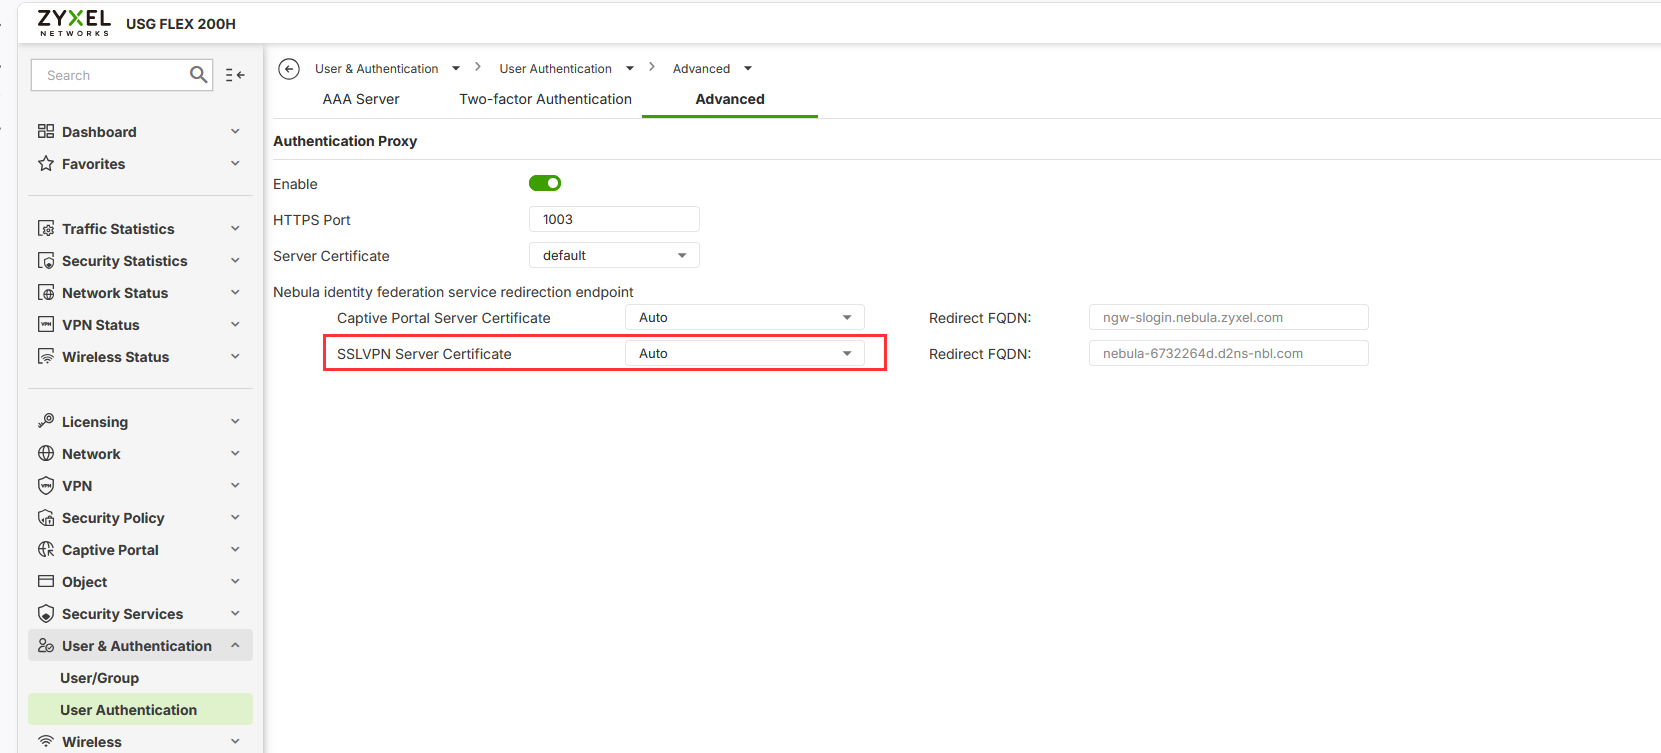Expand the Licensing chevron
Image resolution: width=1661 pixels, height=753 pixels.
(x=235, y=421)
